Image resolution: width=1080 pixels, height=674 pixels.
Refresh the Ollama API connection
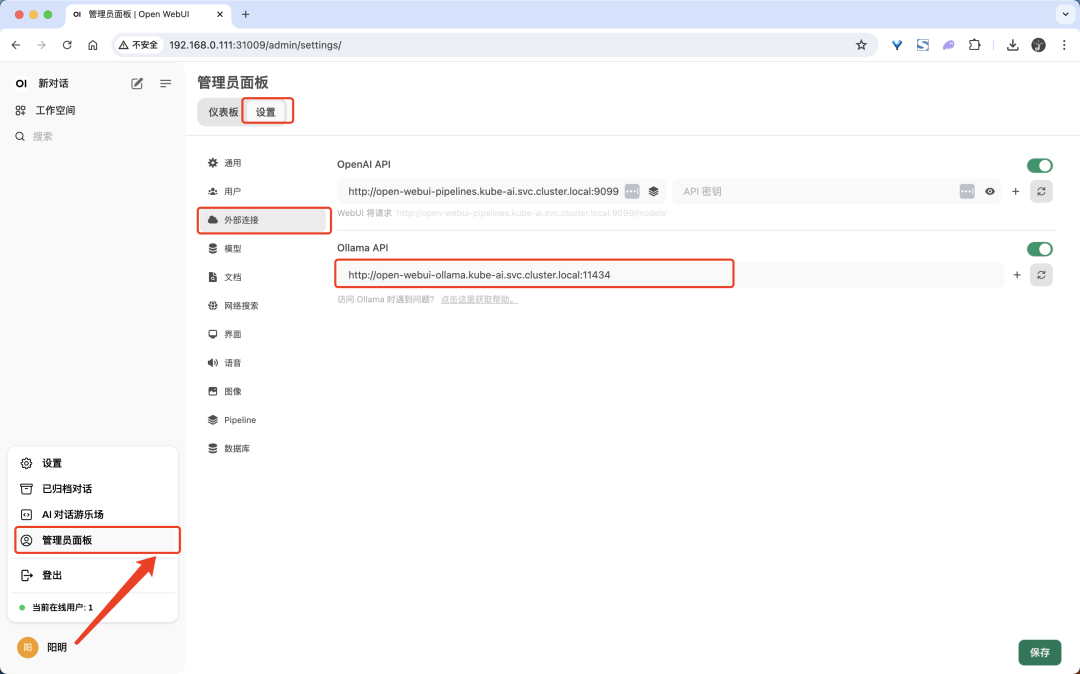[1041, 275]
